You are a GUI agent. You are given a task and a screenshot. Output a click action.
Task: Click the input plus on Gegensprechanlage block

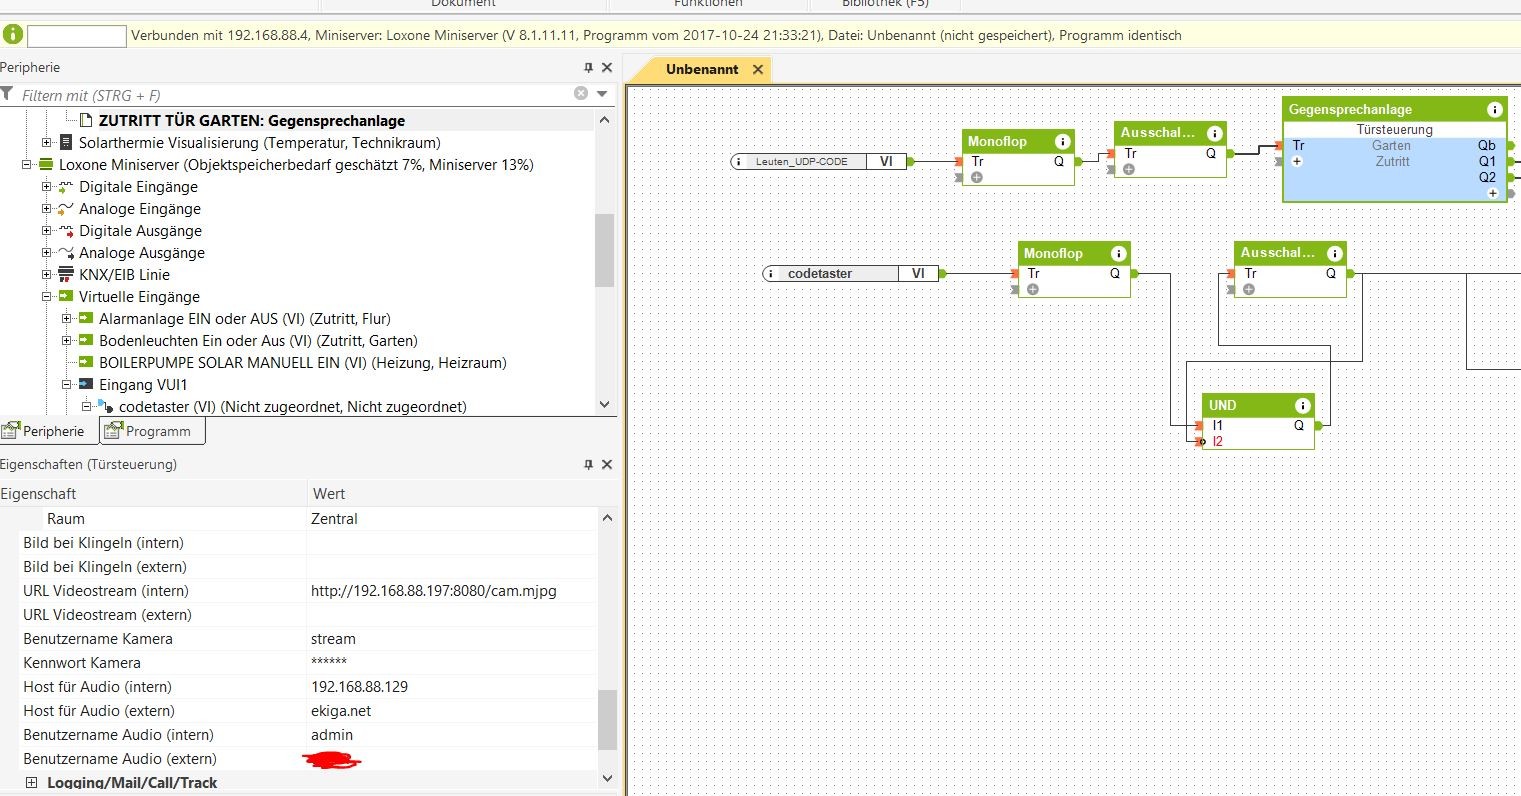tap(1297, 161)
